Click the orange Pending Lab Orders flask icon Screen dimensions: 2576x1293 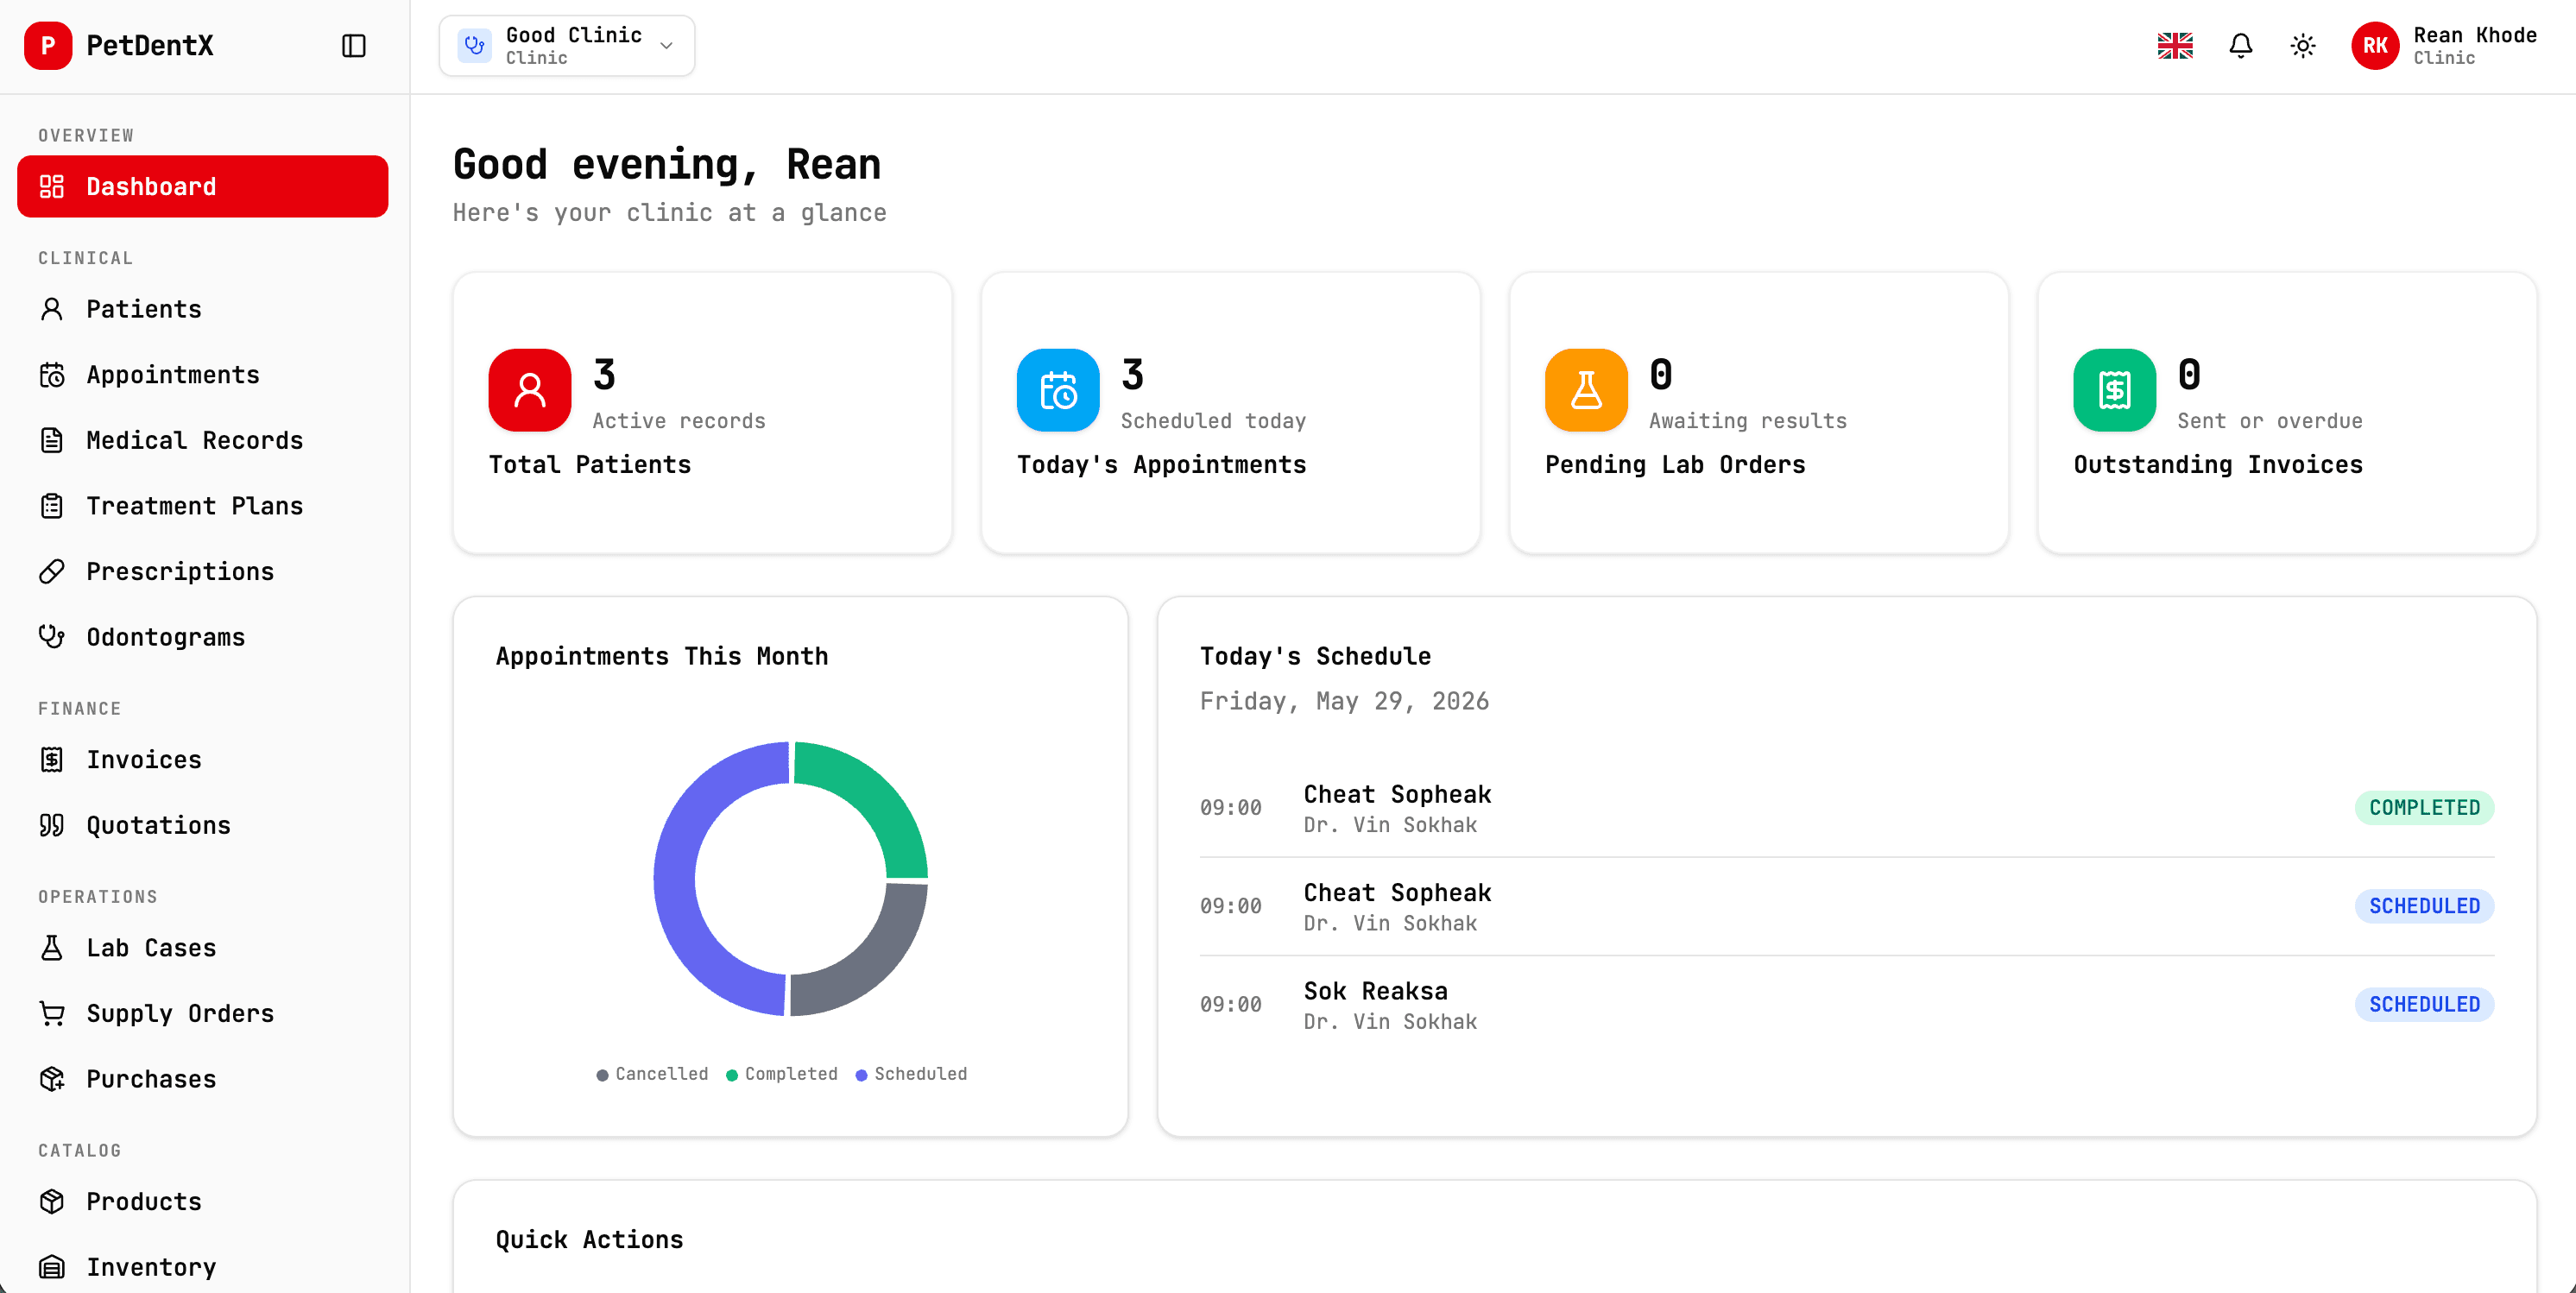[1586, 390]
